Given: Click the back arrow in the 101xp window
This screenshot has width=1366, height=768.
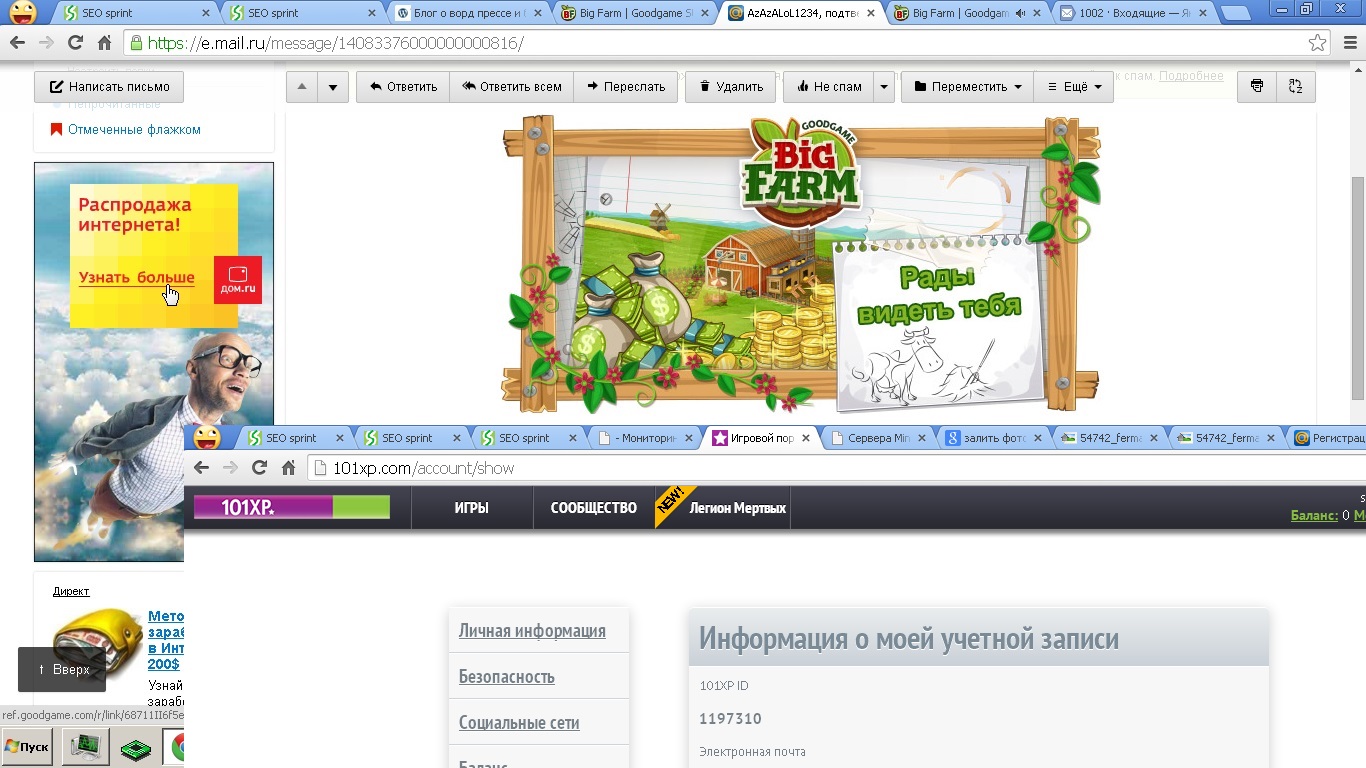Looking at the screenshot, I should [x=201, y=467].
